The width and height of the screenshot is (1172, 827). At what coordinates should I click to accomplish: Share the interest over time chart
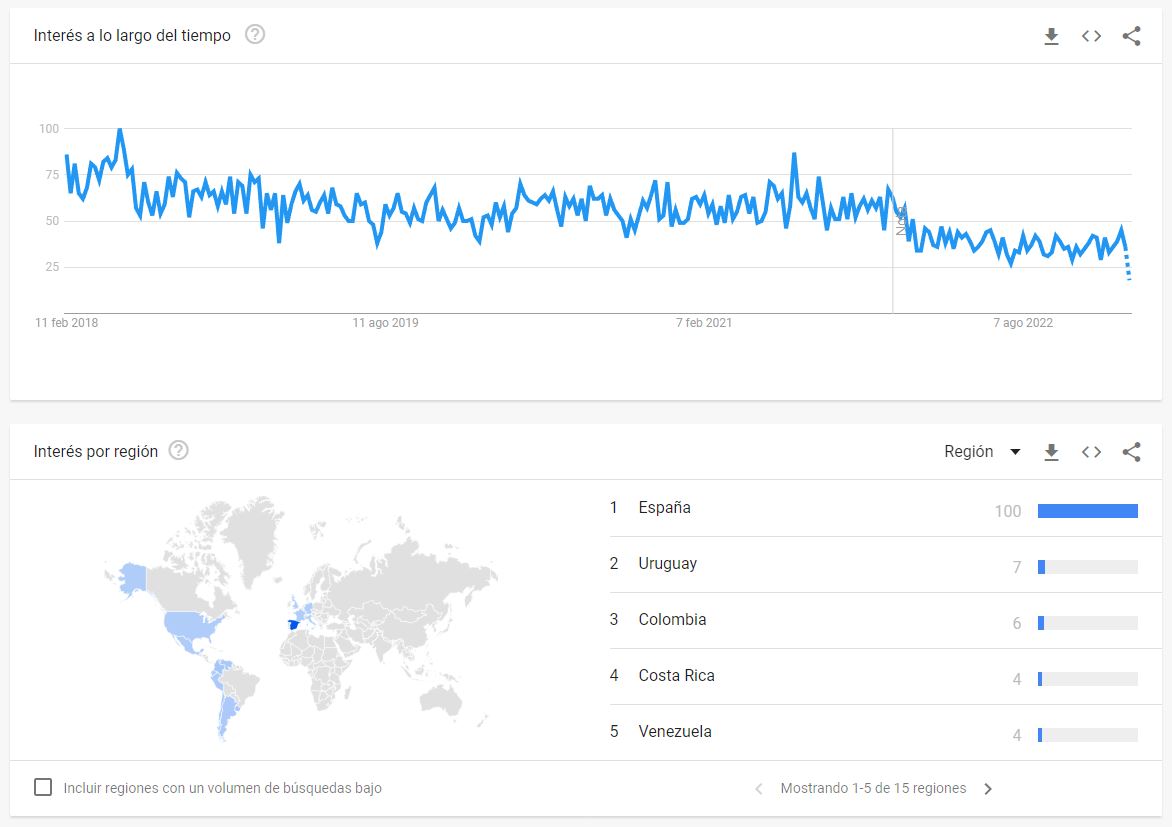(1131, 36)
